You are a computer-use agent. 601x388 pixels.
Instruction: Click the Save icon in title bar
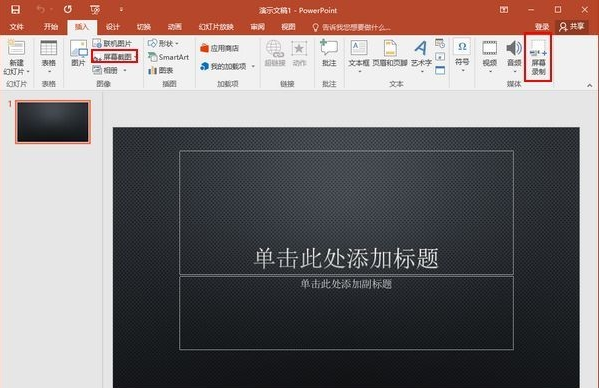(15, 10)
